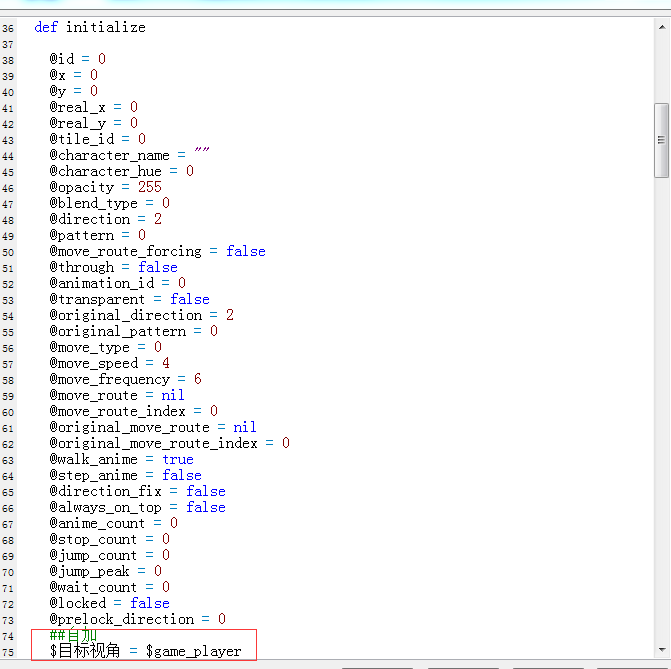Click the scroll up arrow
Screen dimensions: 671x669
click(662, 27)
